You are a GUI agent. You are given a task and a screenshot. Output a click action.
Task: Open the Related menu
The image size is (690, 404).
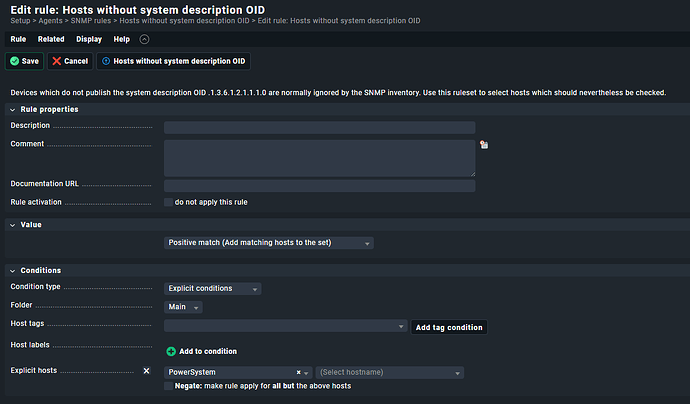pyautogui.click(x=51, y=39)
